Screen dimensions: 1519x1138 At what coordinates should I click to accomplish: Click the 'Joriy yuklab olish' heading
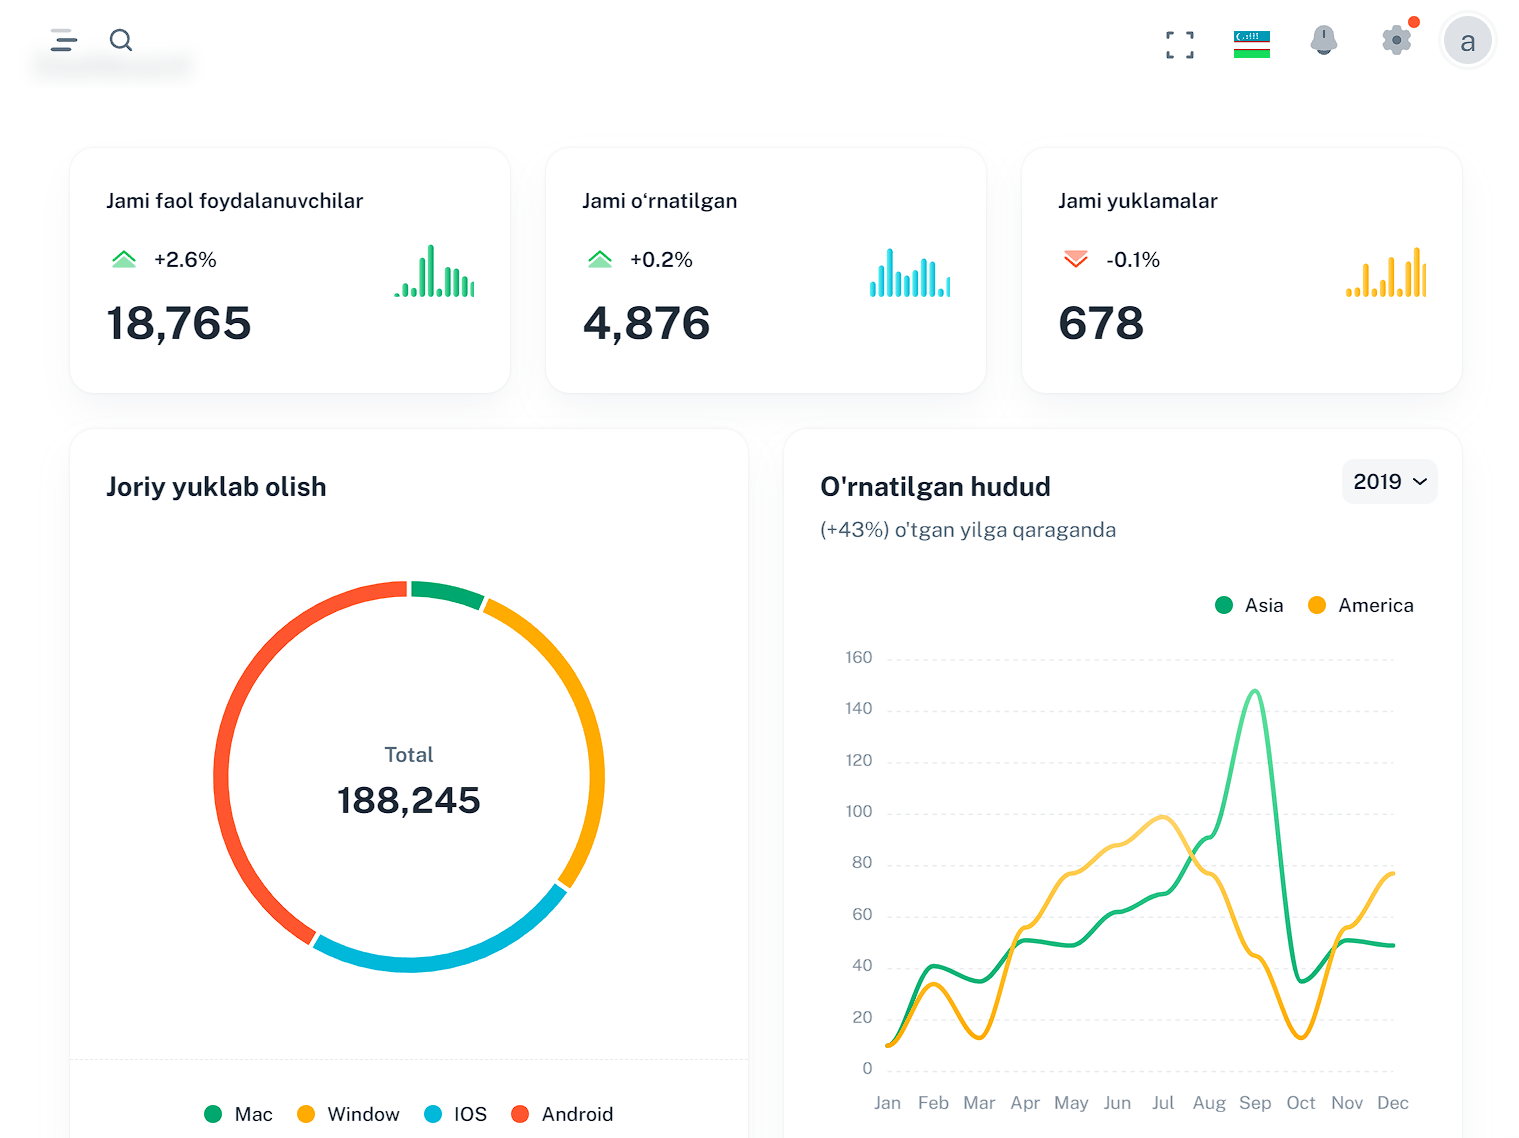coord(216,487)
